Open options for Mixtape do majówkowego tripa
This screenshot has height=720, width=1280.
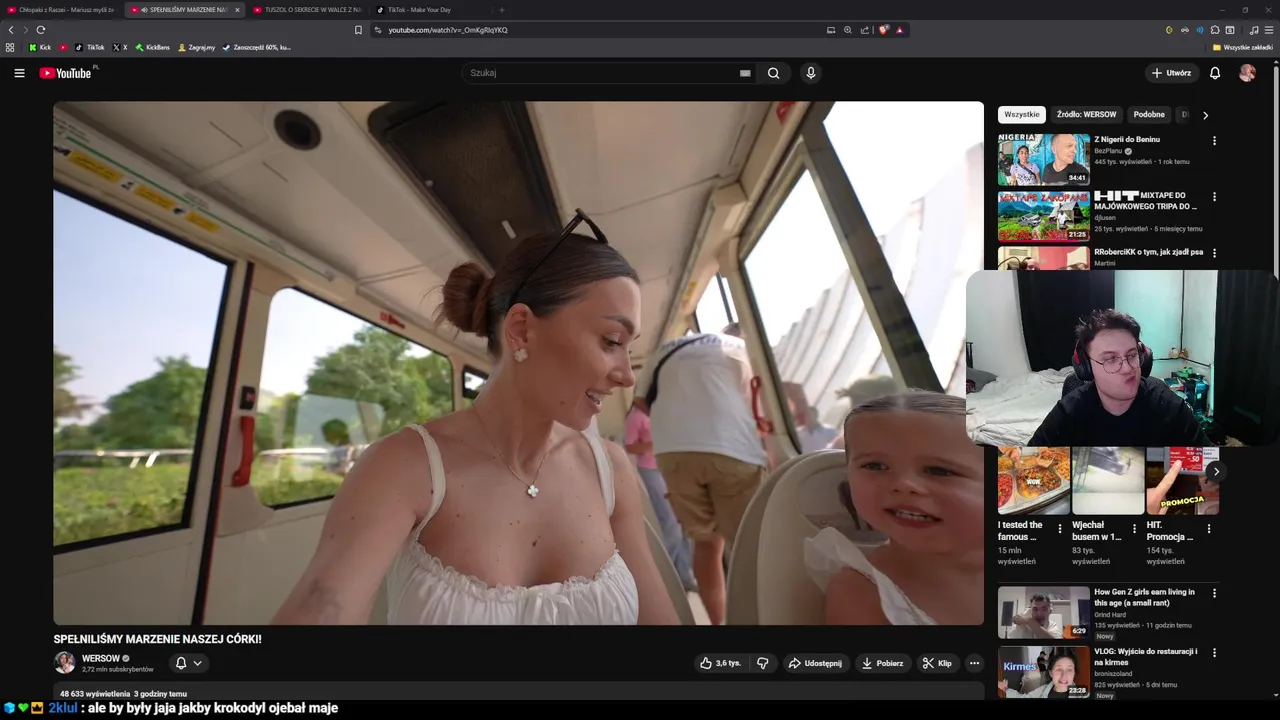point(1215,197)
